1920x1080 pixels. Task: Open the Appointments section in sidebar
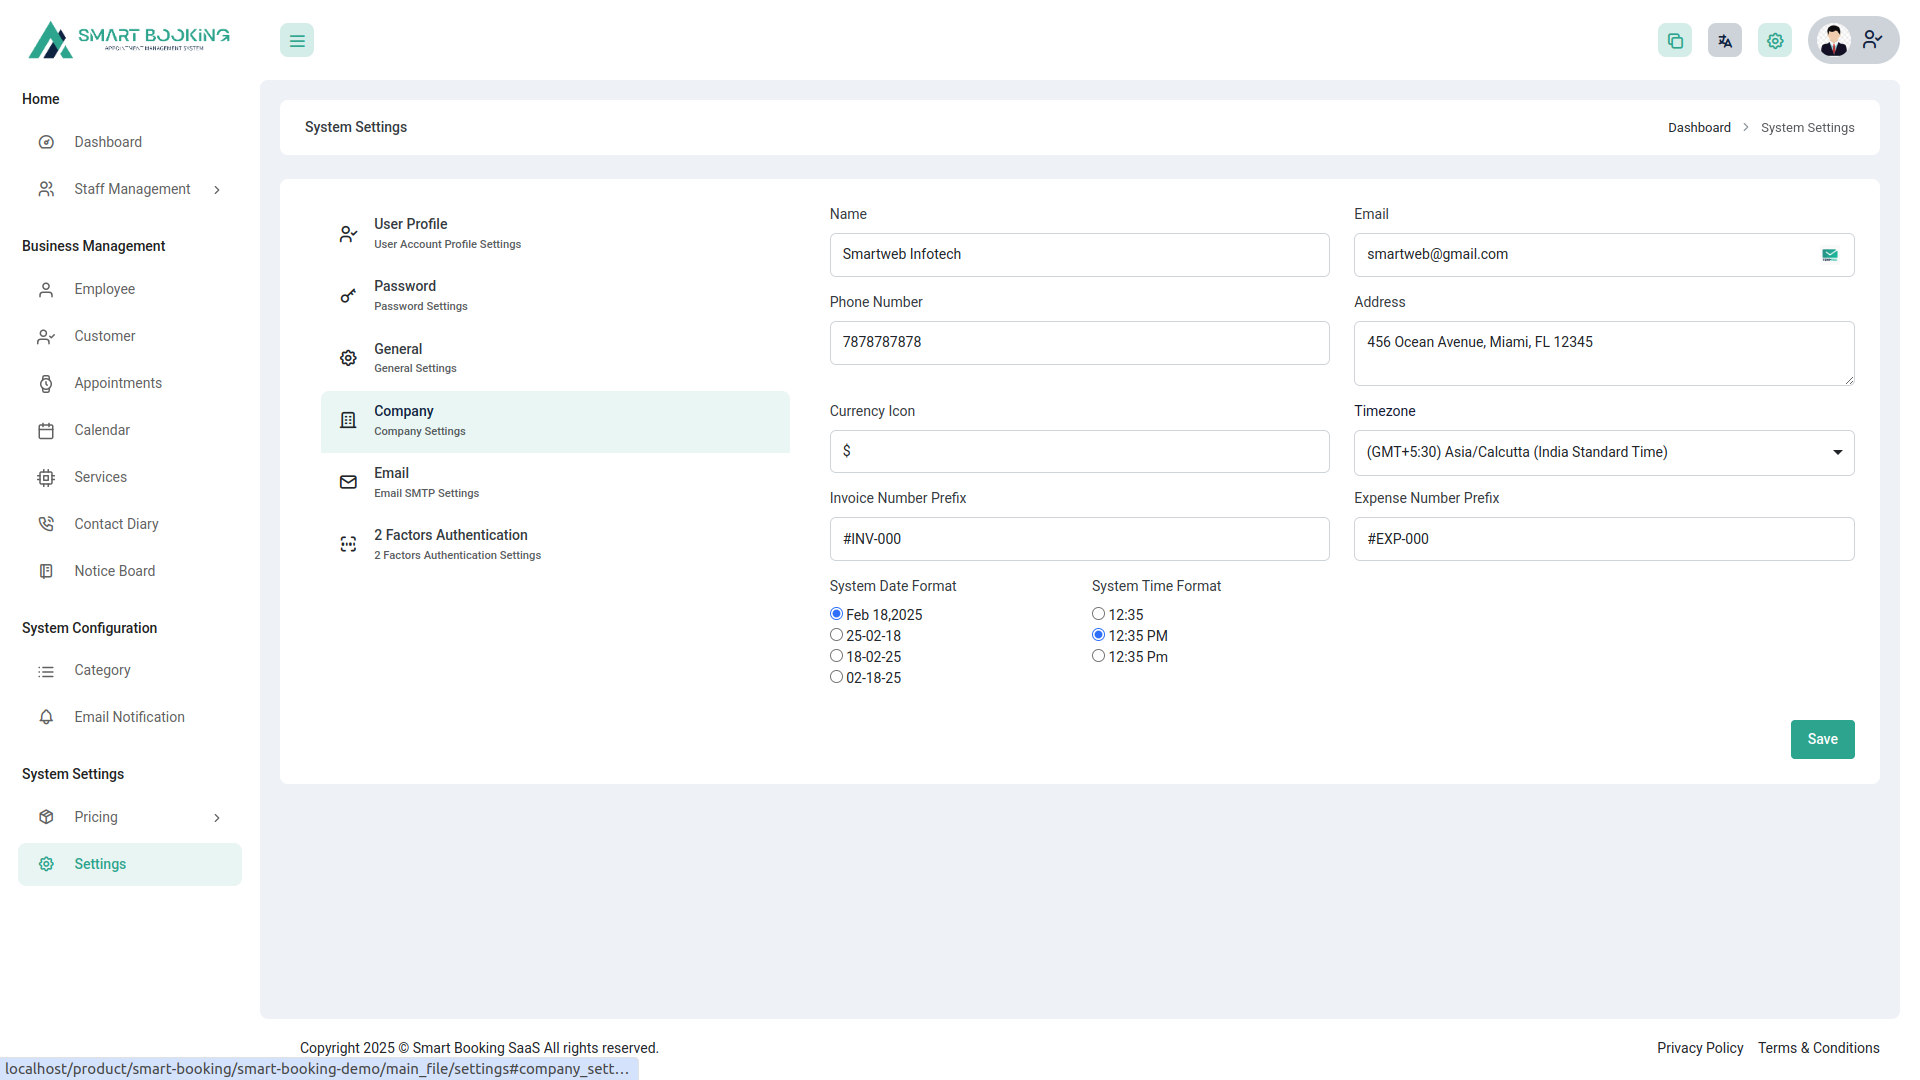pyautogui.click(x=117, y=383)
